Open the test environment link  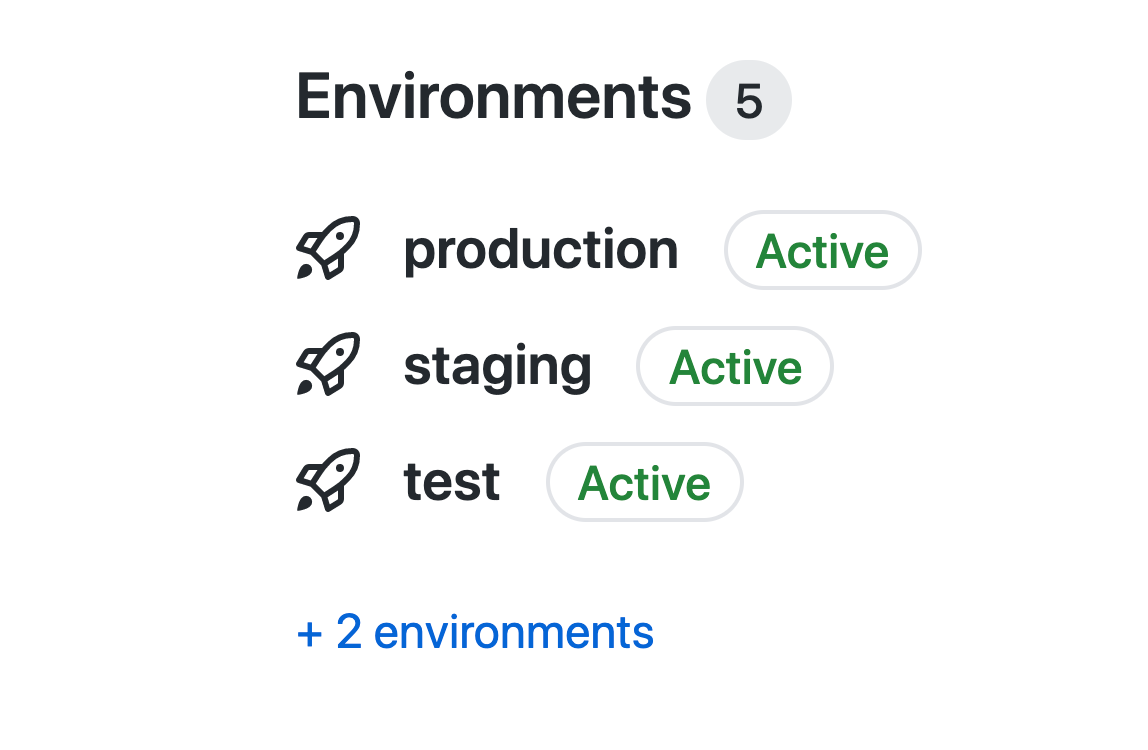452,482
